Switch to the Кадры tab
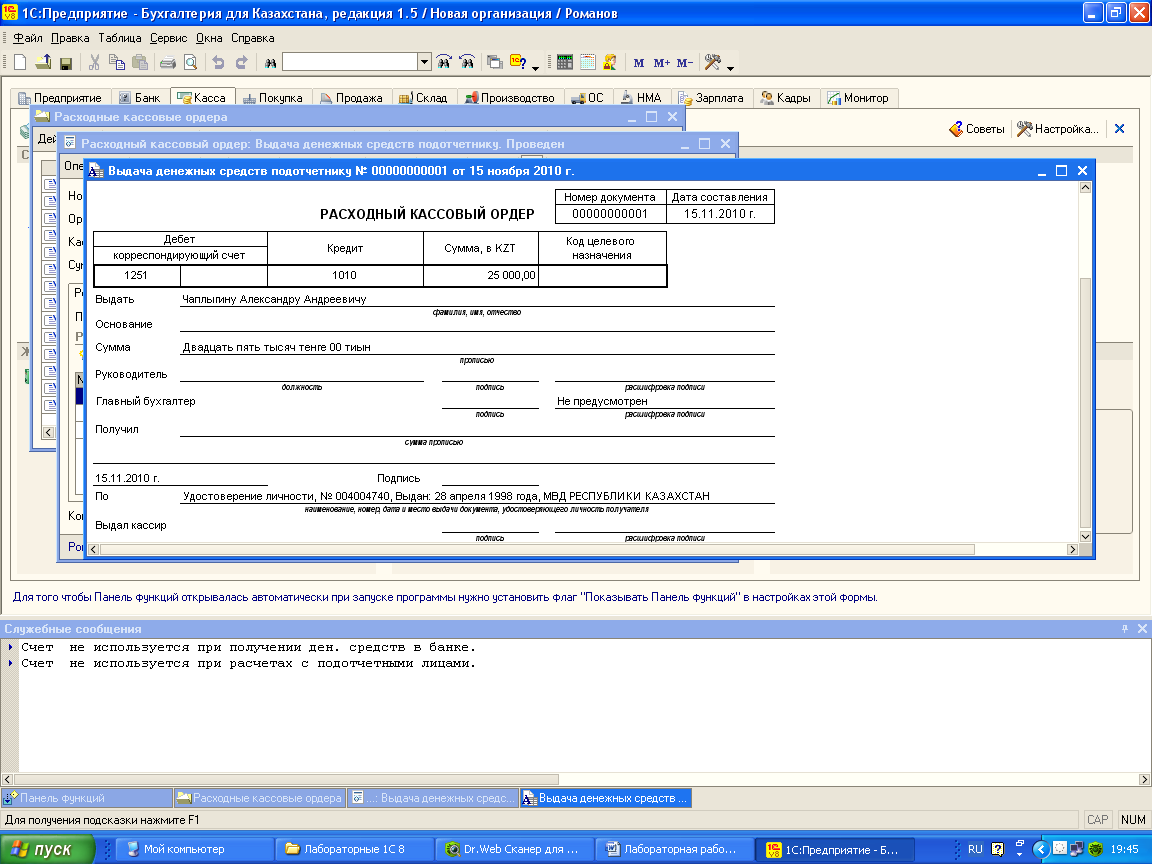The width and height of the screenshot is (1152, 864). pos(786,98)
